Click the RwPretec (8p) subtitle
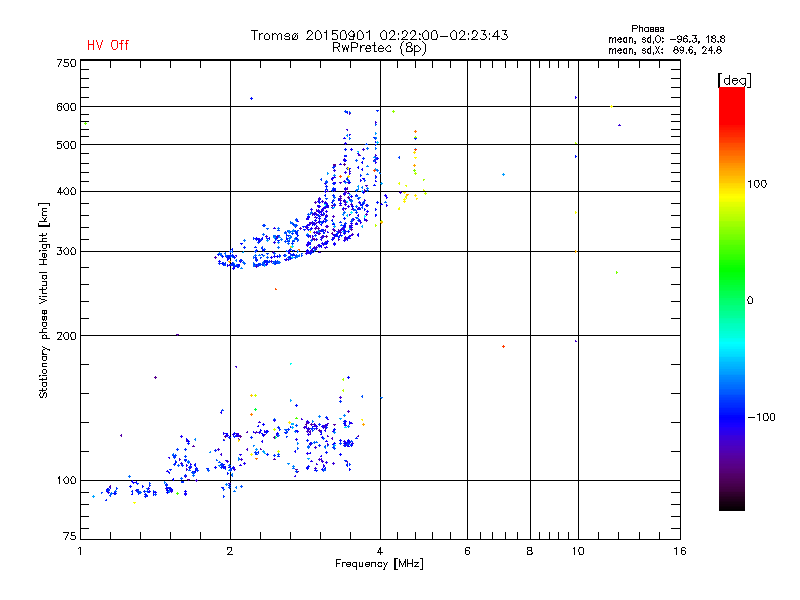 (379, 48)
